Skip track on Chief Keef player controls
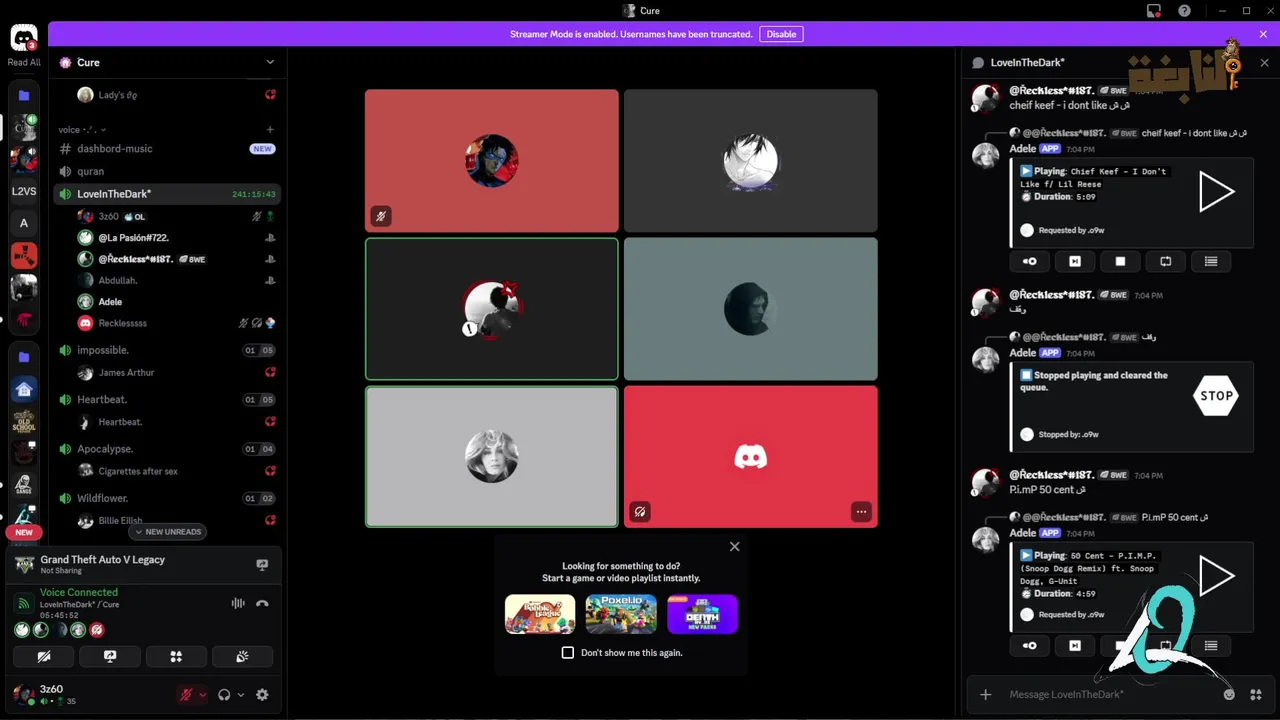Screen dimensions: 1280x720 point(1075,261)
